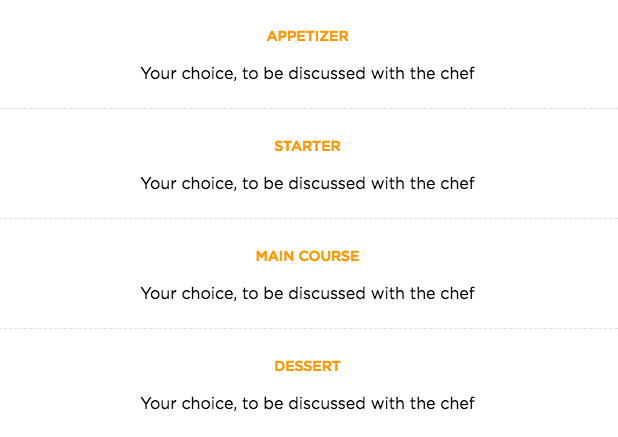This screenshot has height=437, width=618.
Task: Click the dashed divider below the appetizer section
Action: tap(307, 108)
